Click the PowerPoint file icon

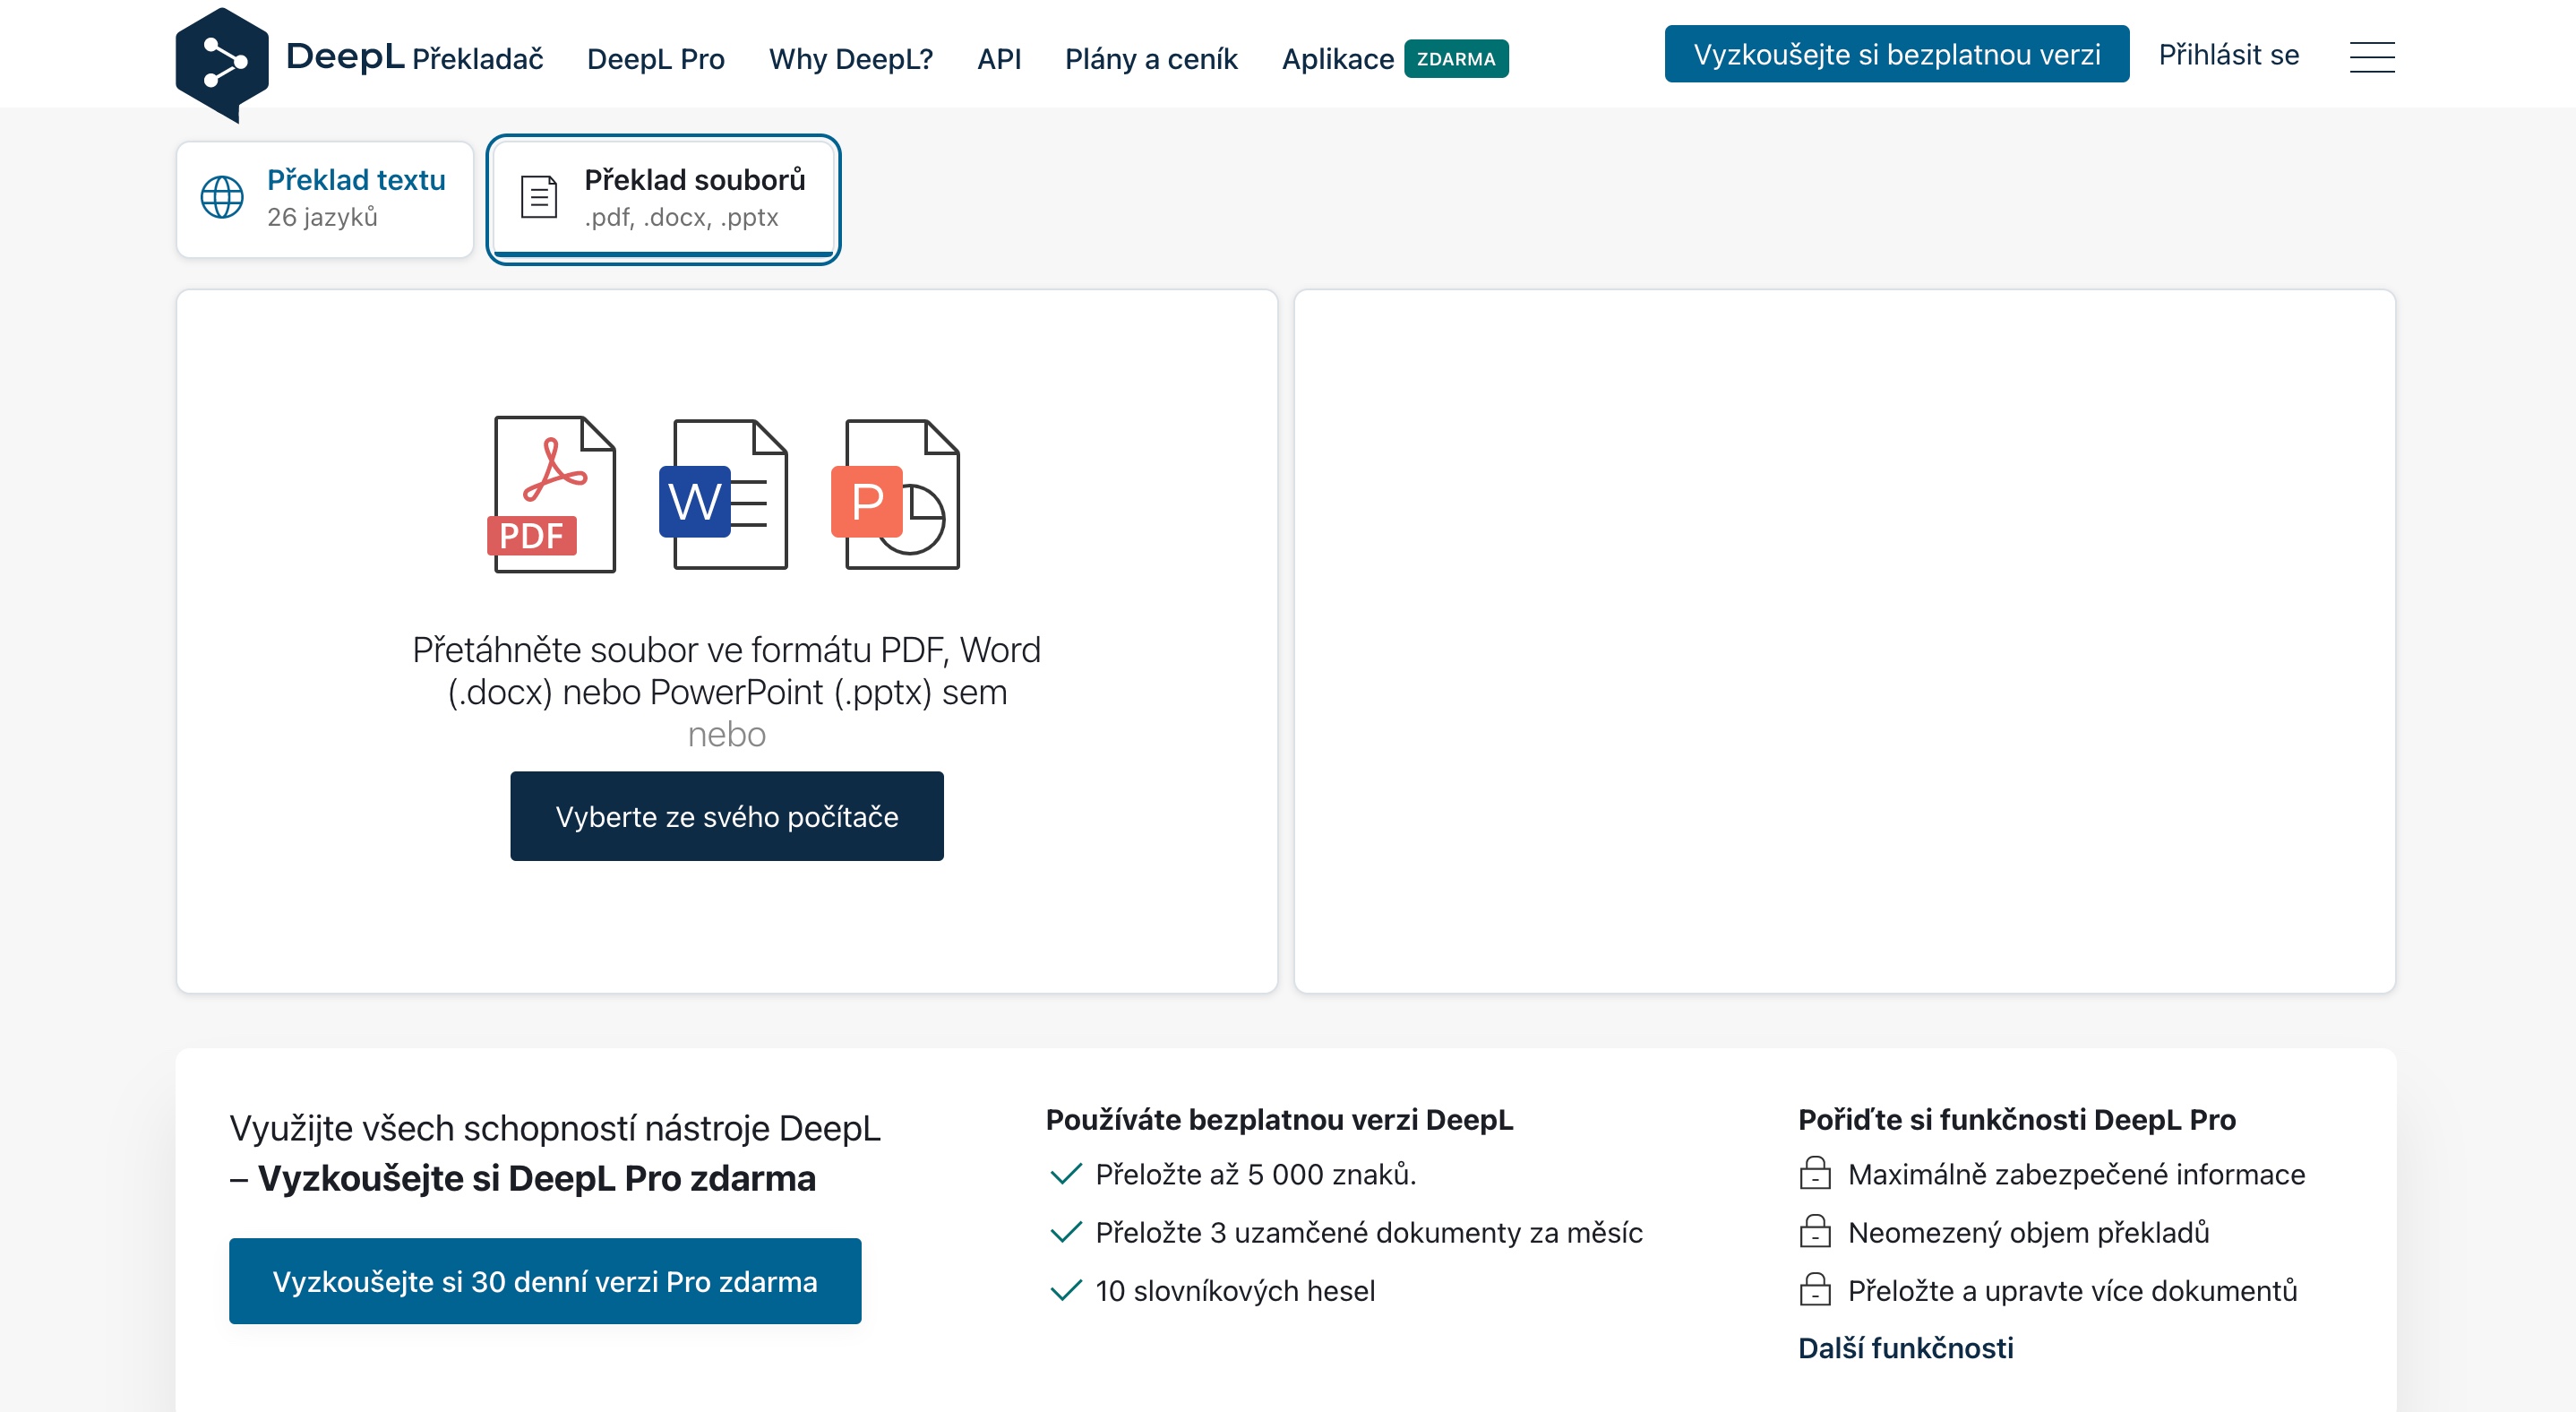pos(895,495)
